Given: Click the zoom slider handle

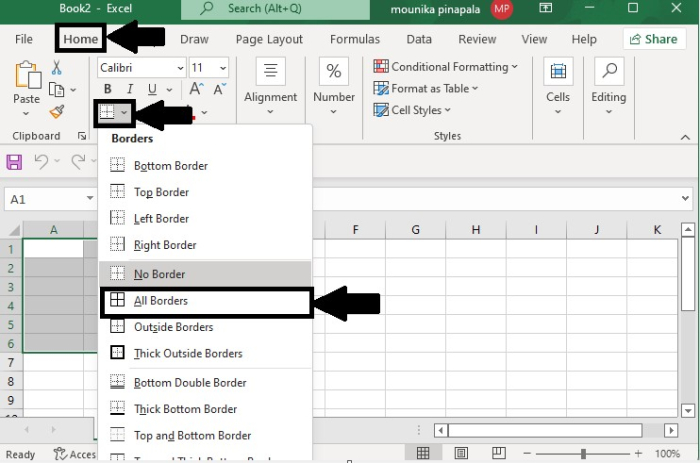Looking at the screenshot, I should click(x=583, y=454).
